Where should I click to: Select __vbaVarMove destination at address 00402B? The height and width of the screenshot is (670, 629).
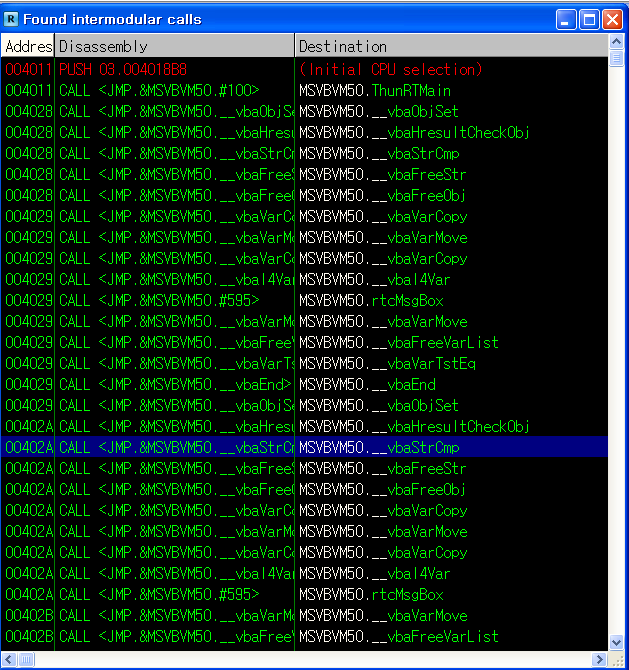point(383,615)
